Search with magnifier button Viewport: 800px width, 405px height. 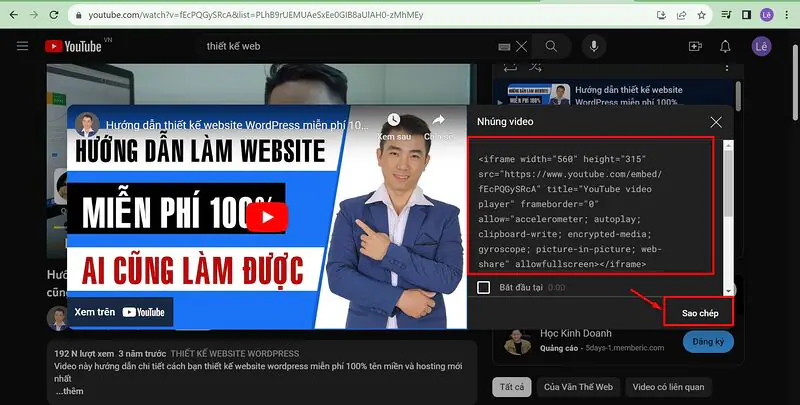(551, 46)
